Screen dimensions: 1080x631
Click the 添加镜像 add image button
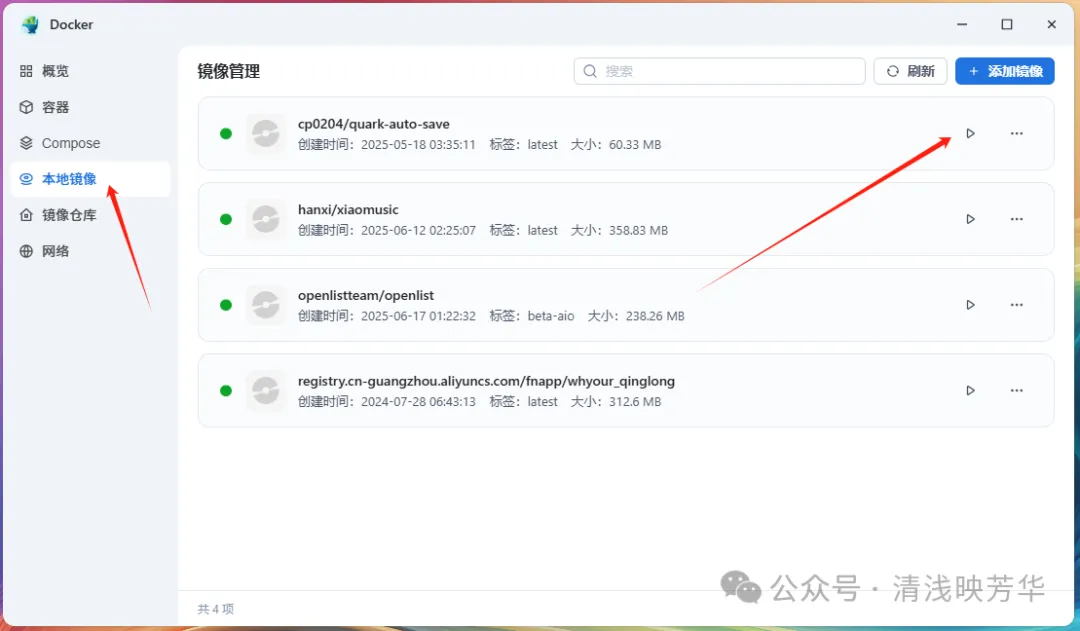click(1004, 71)
